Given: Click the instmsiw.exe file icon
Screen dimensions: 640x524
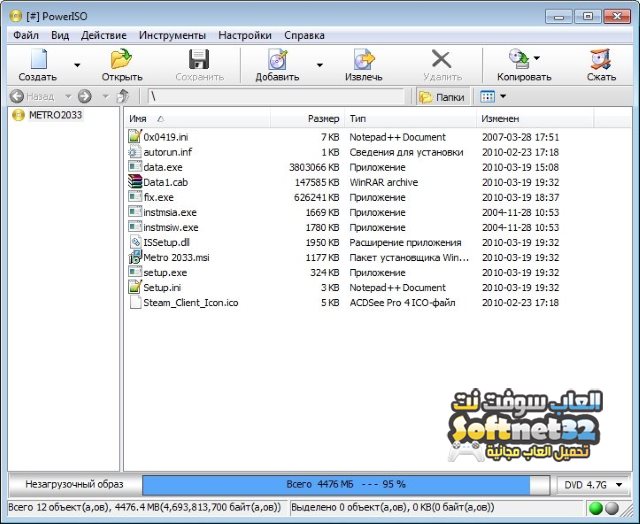Looking at the screenshot, I should point(135,227).
